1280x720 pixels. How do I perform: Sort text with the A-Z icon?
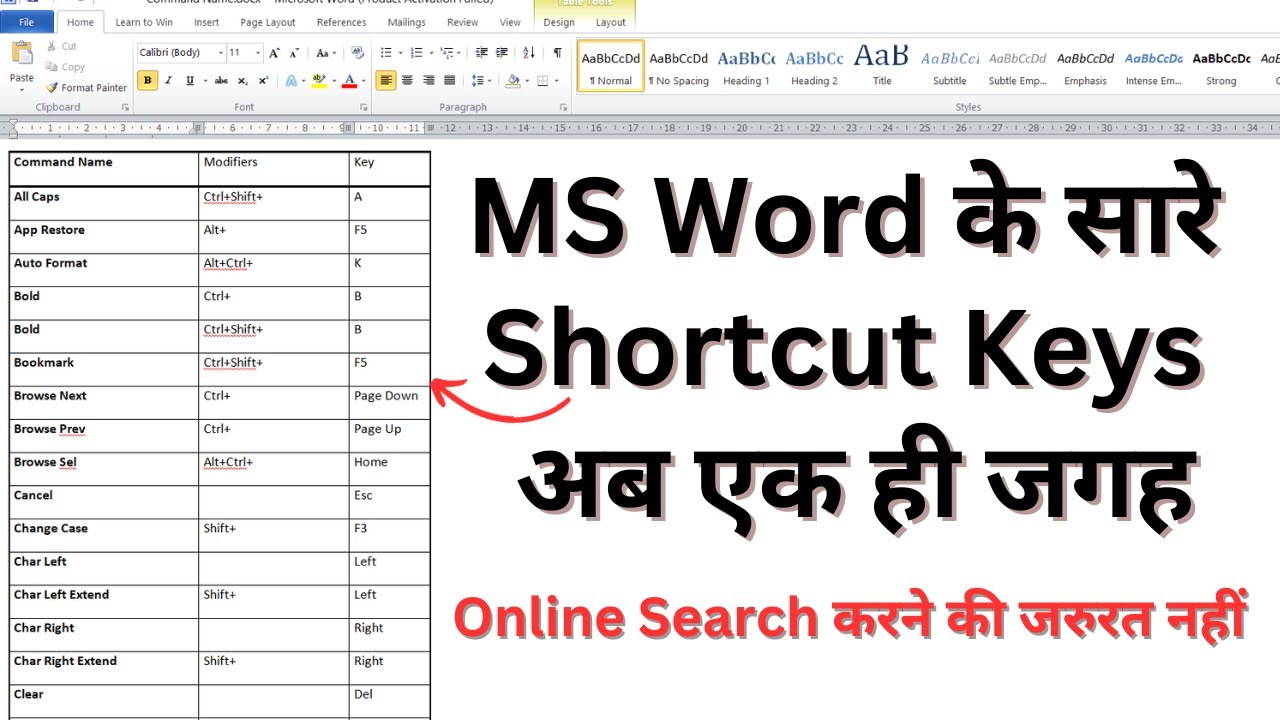point(529,53)
